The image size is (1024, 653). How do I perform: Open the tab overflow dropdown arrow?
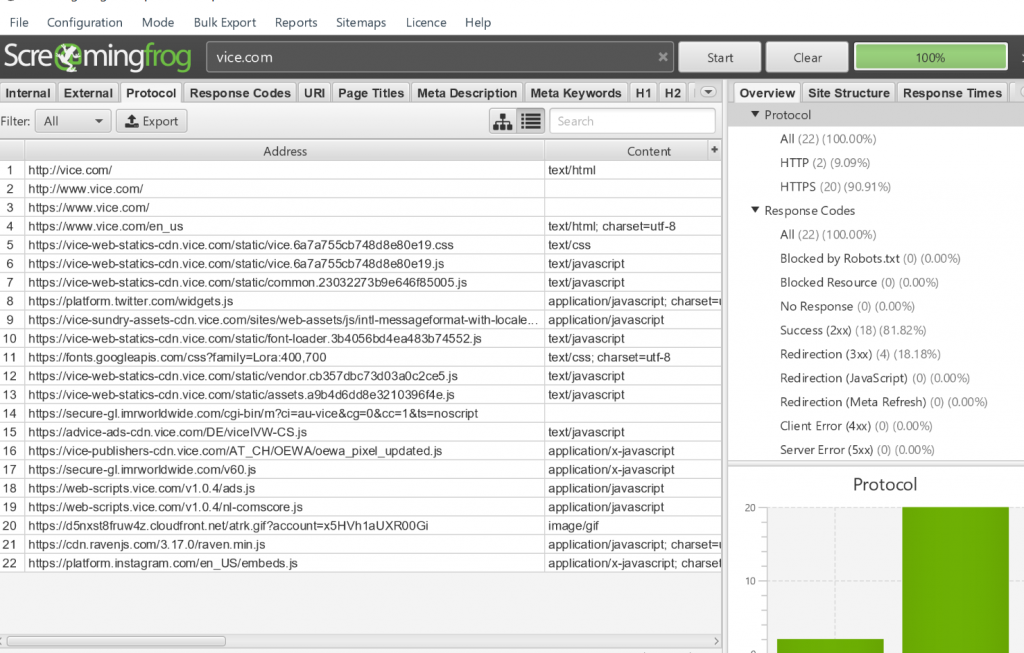click(708, 92)
